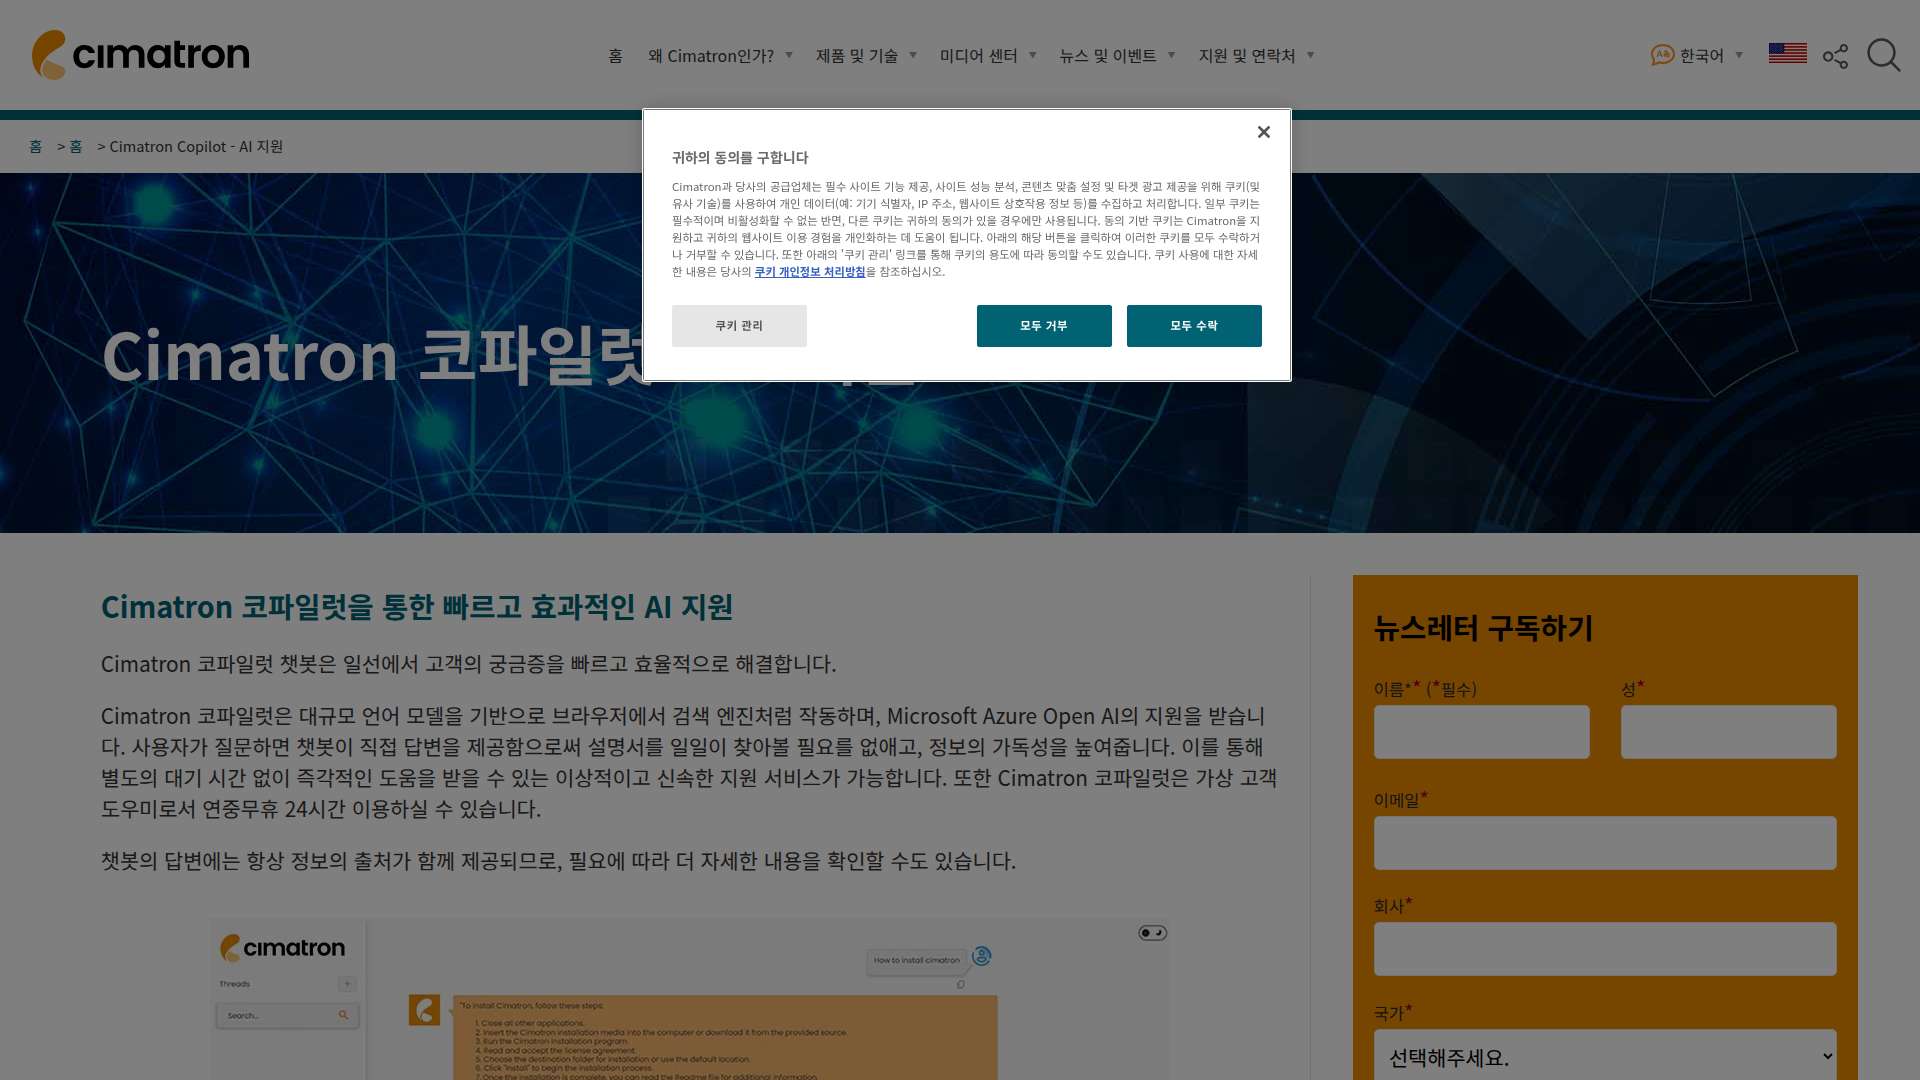The height and width of the screenshot is (1080, 1920).
Task: Open the 홈 item in the top navigation menu
Action: (x=615, y=56)
